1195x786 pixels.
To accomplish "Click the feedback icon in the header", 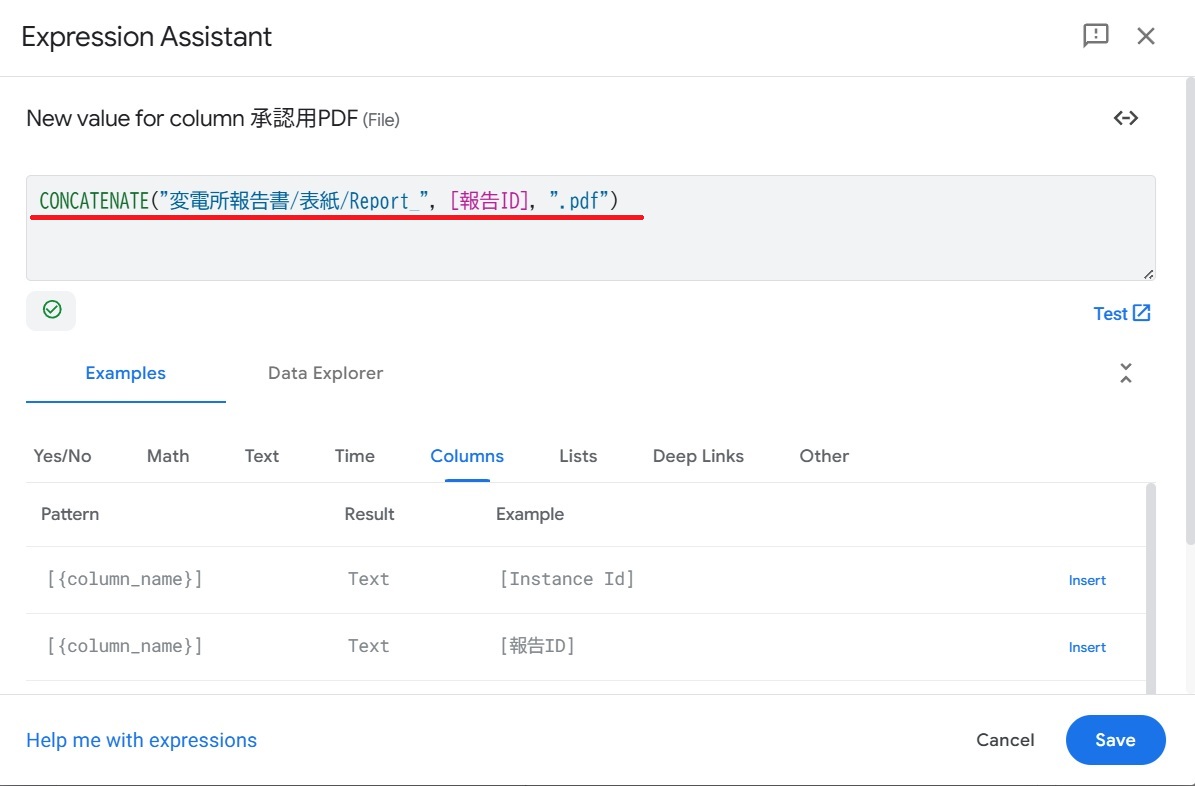I will pos(1096,36).
